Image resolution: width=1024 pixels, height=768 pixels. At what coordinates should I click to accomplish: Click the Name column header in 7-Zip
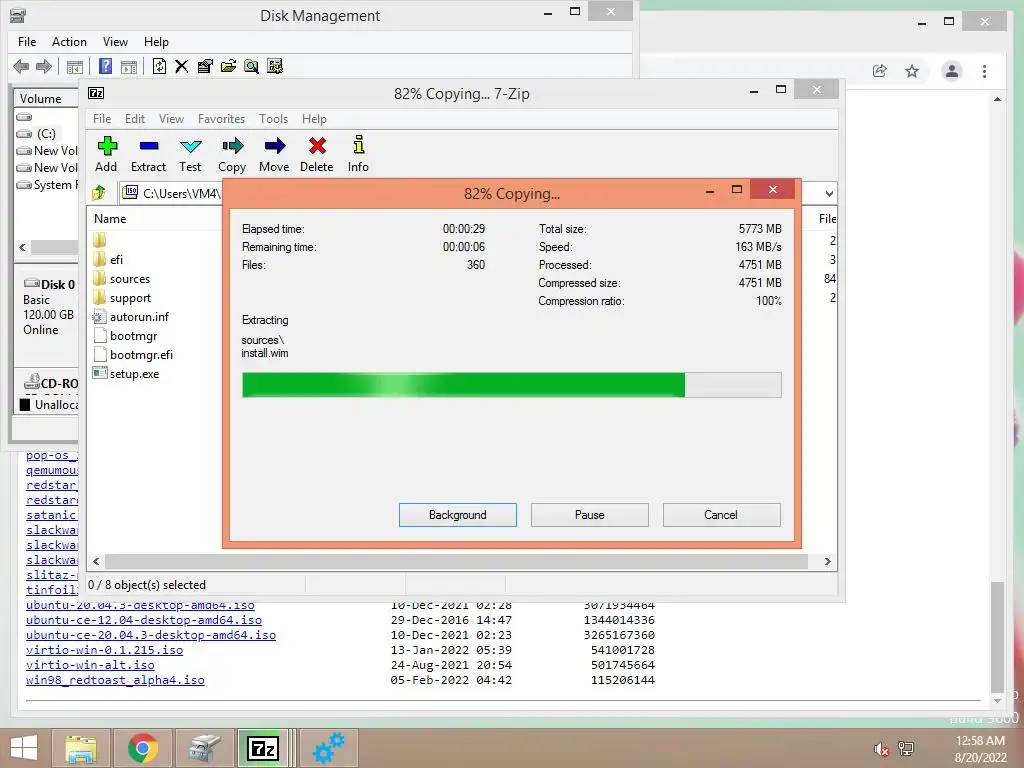coord(110,219)
